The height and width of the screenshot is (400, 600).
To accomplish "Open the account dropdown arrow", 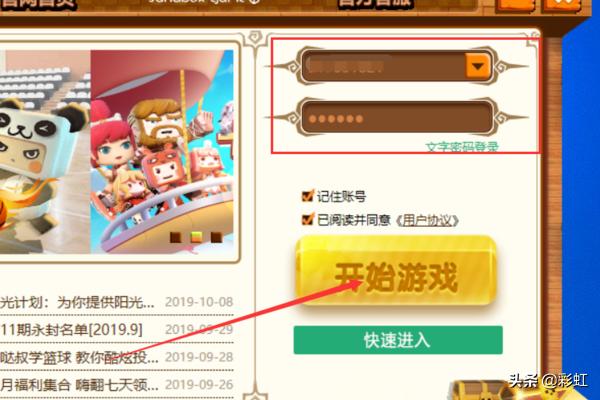I will (x=477, y=66).
